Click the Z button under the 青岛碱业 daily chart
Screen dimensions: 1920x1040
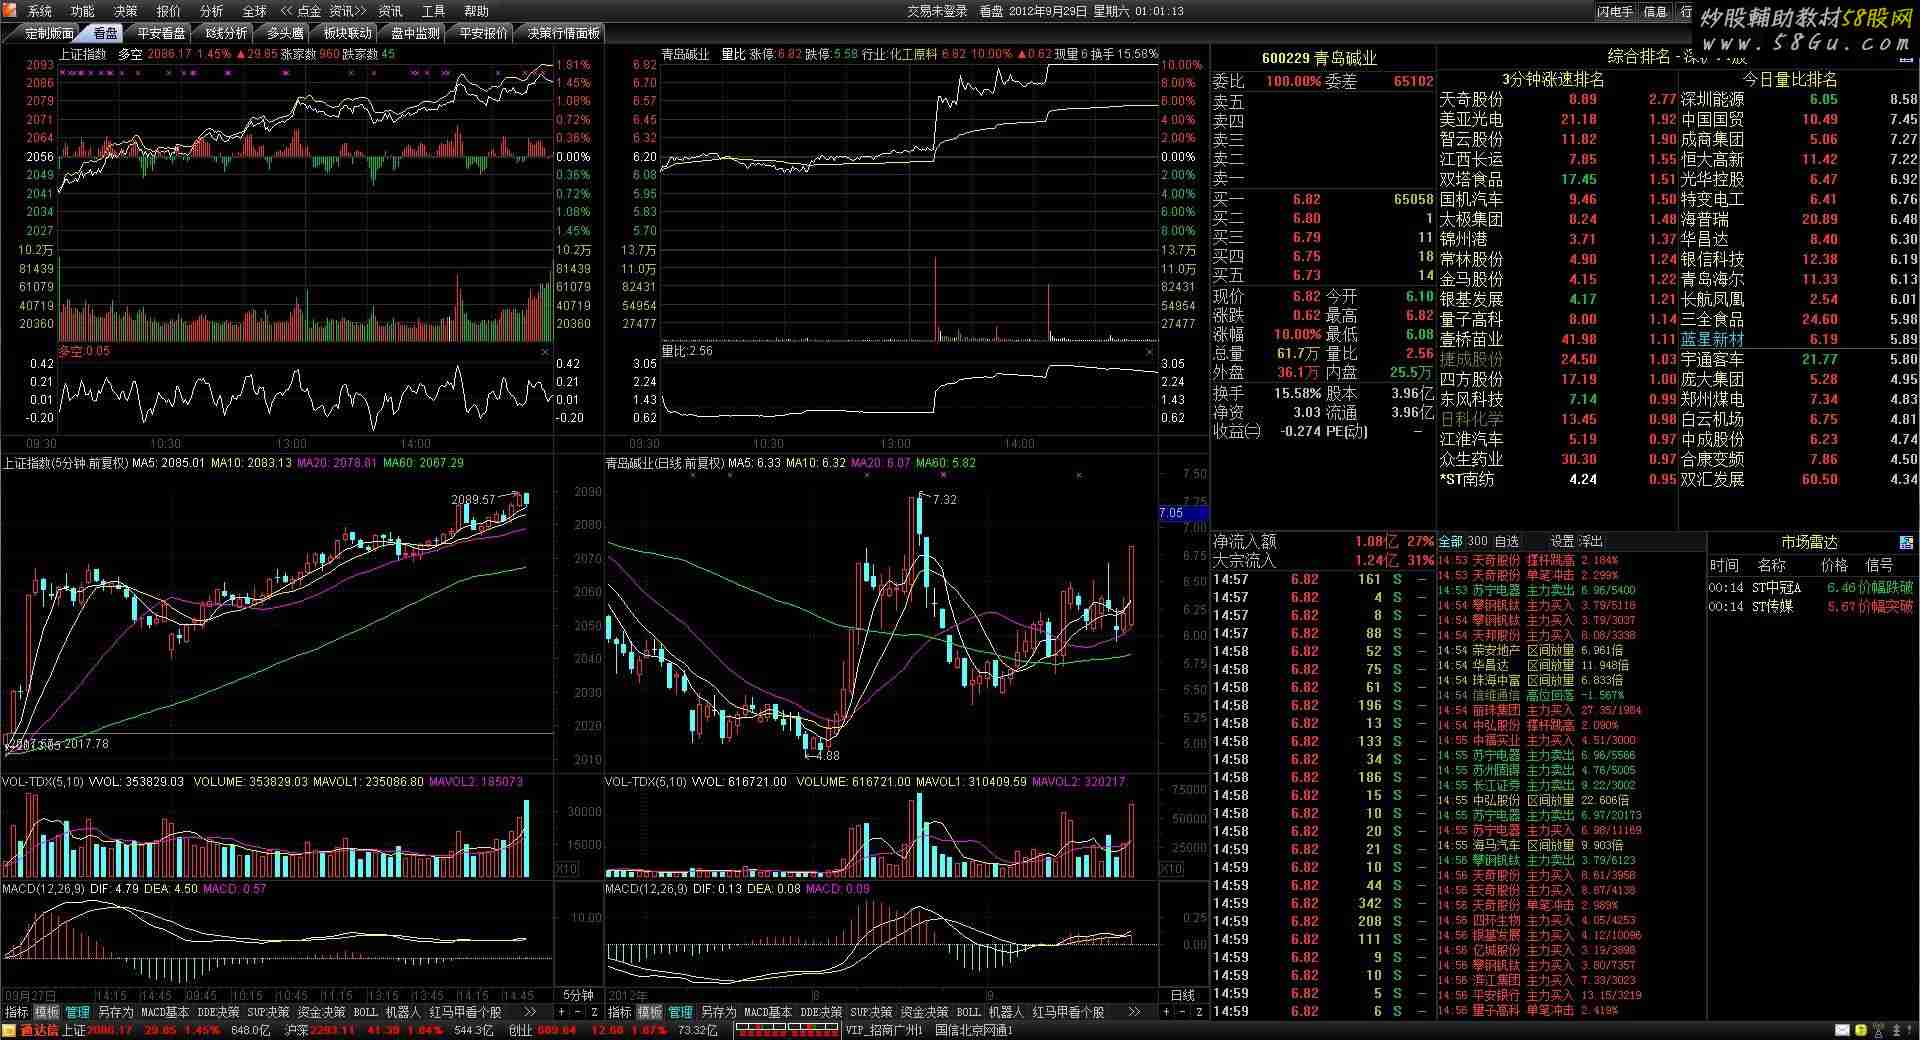point(1199,1012)
